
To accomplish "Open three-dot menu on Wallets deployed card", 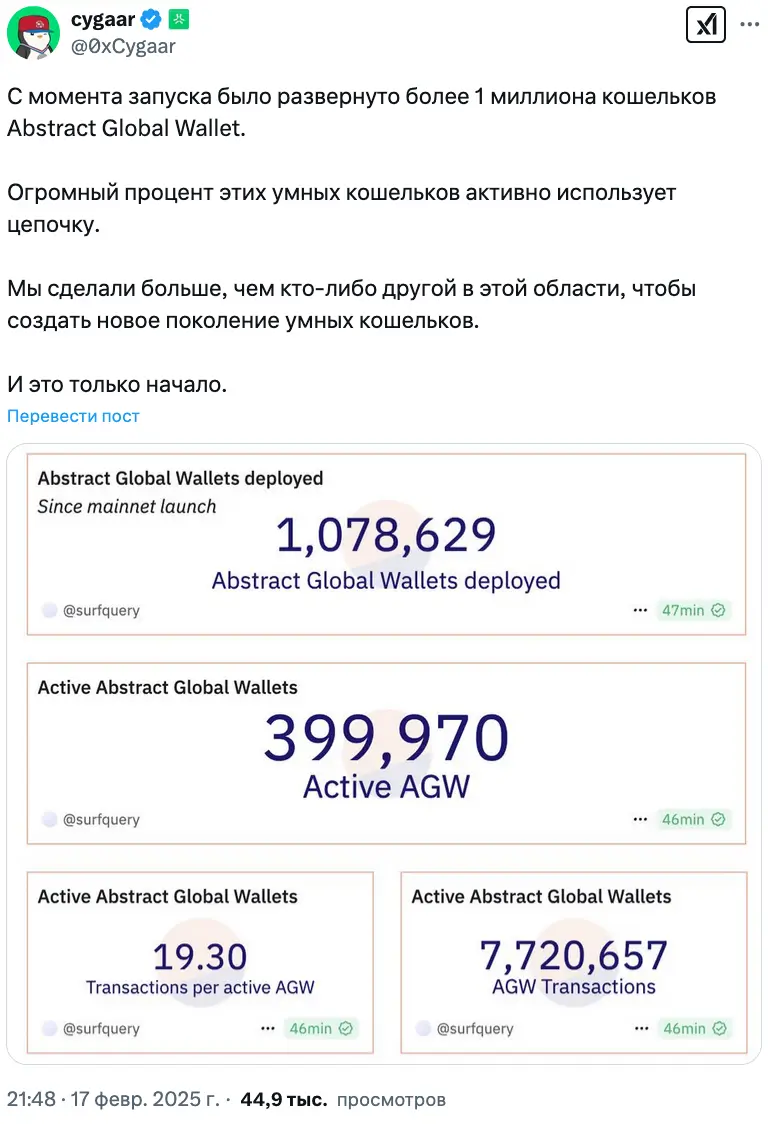I will click(x=641, y=610).
